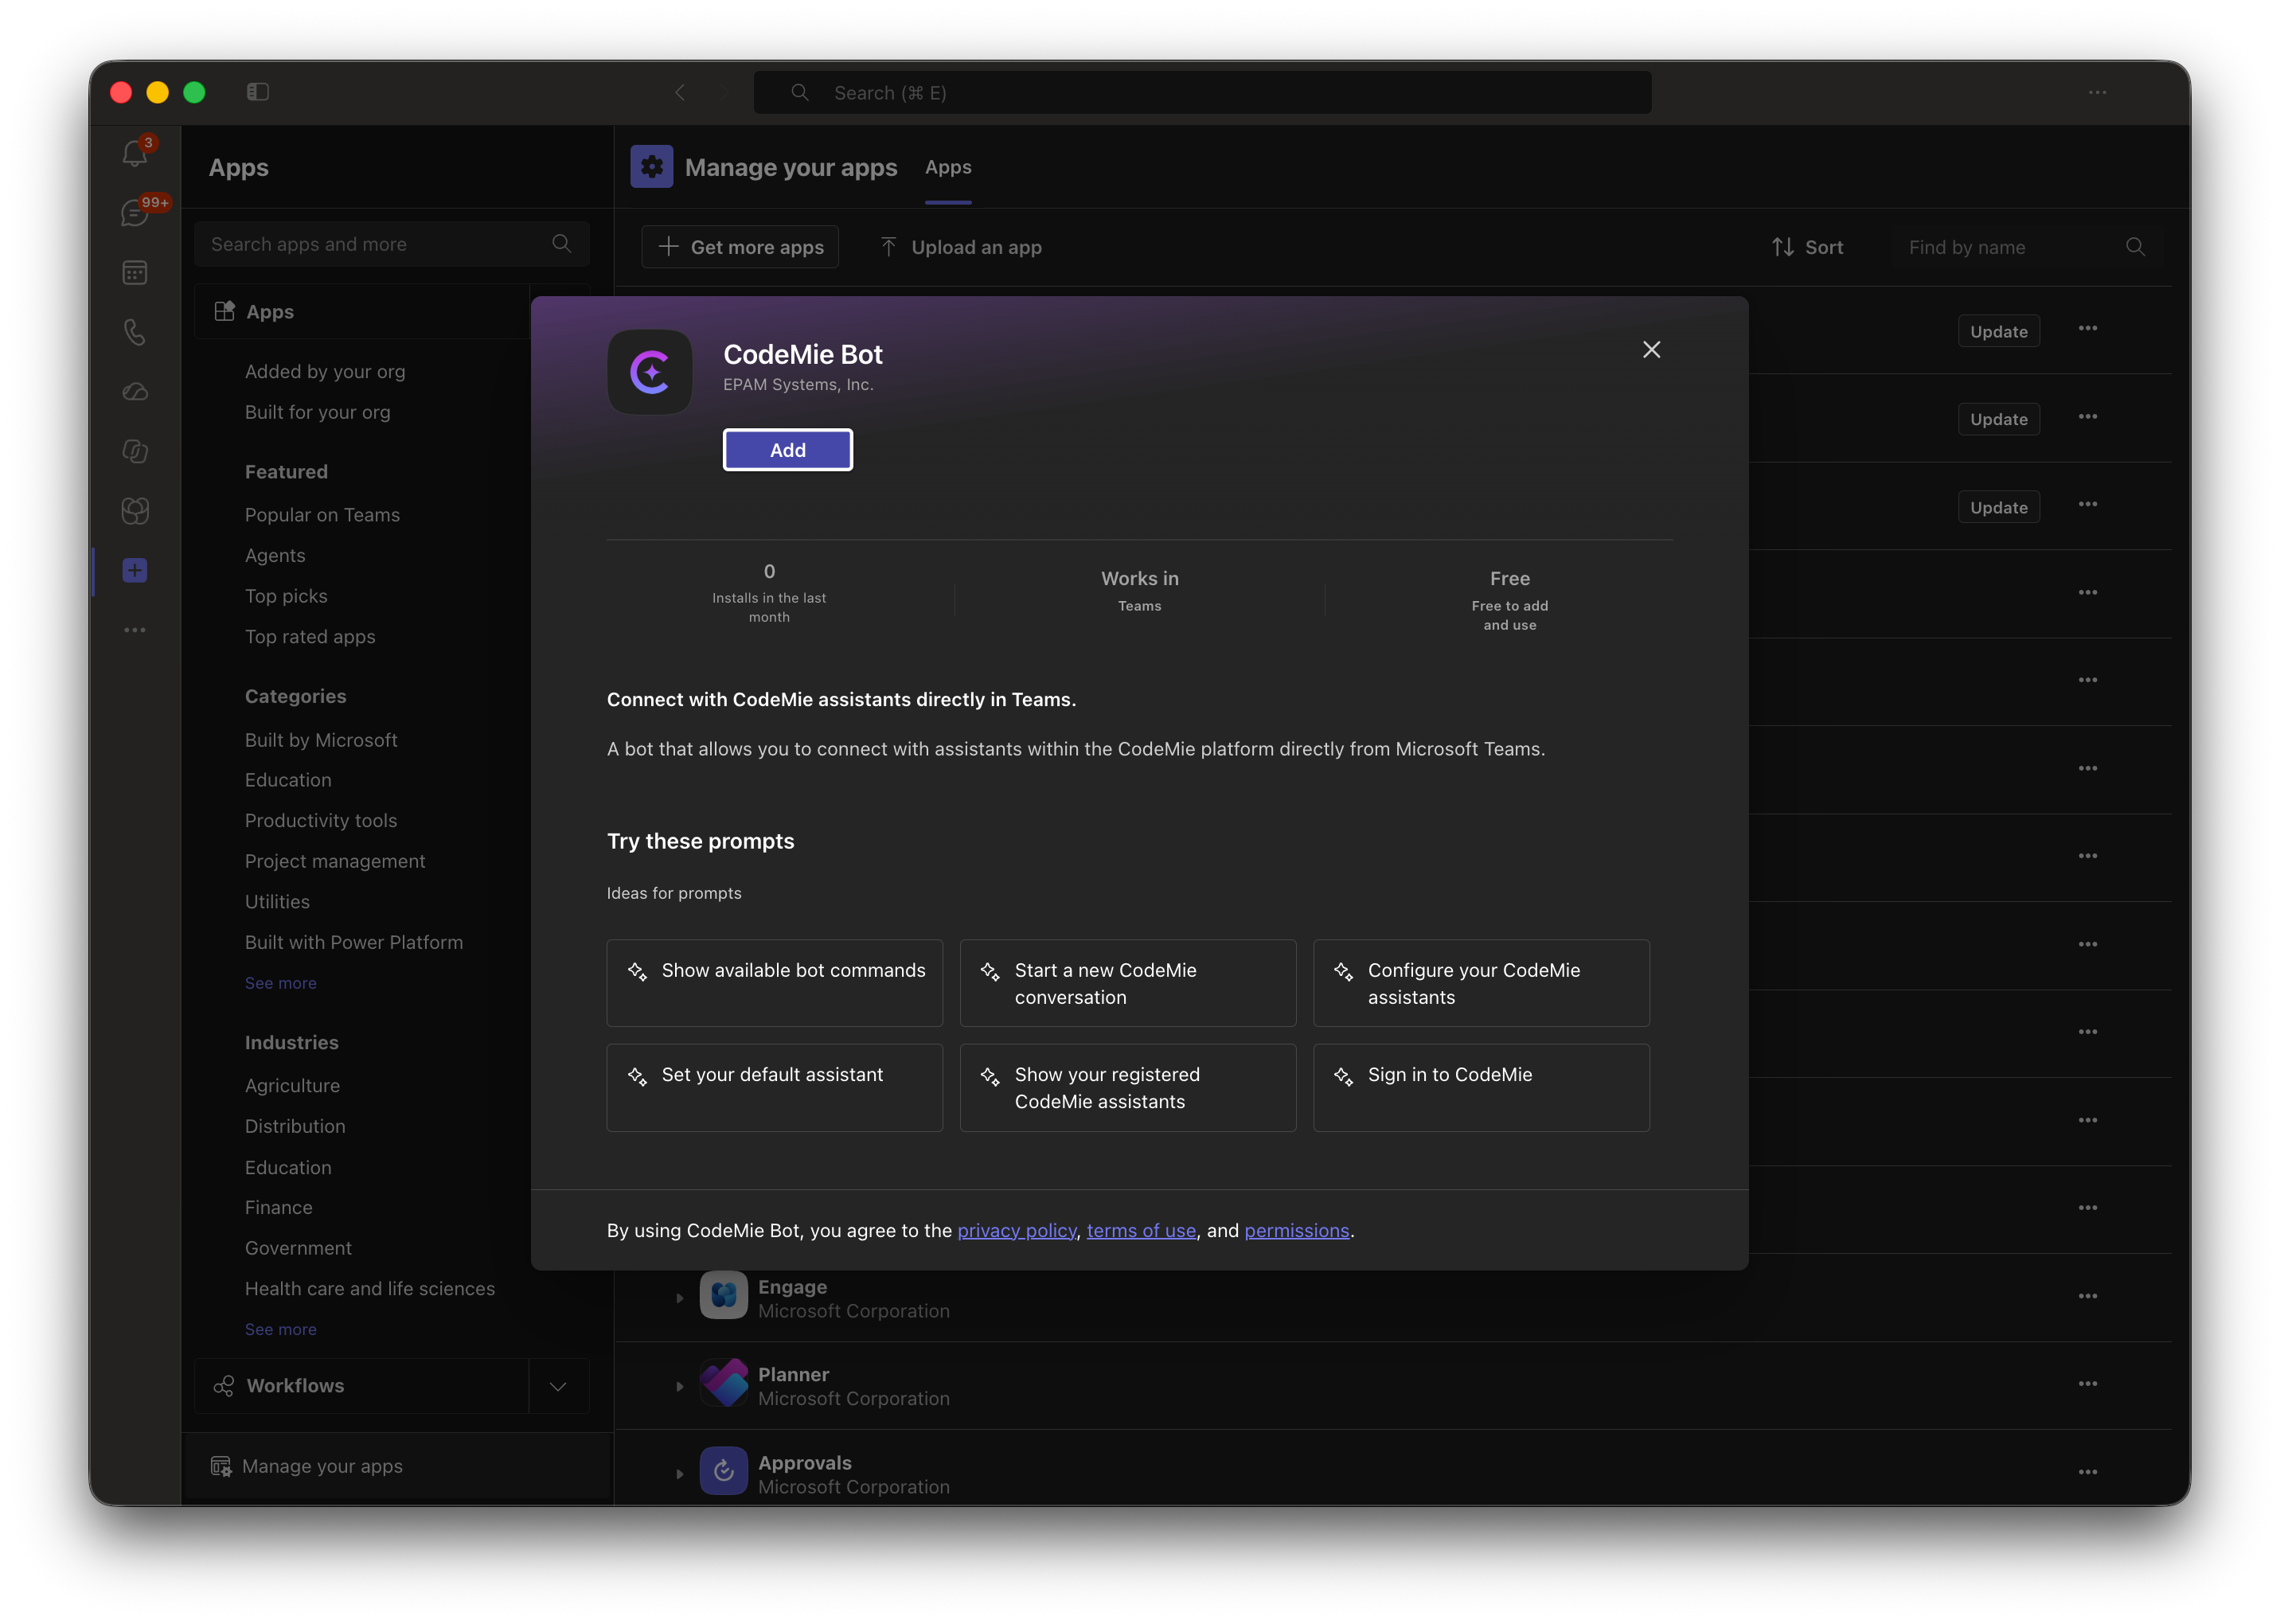Viewport: 2280px width, 1624px height.
Task: Click the search magnifier in Search apps and more
Action: (562, 244)
